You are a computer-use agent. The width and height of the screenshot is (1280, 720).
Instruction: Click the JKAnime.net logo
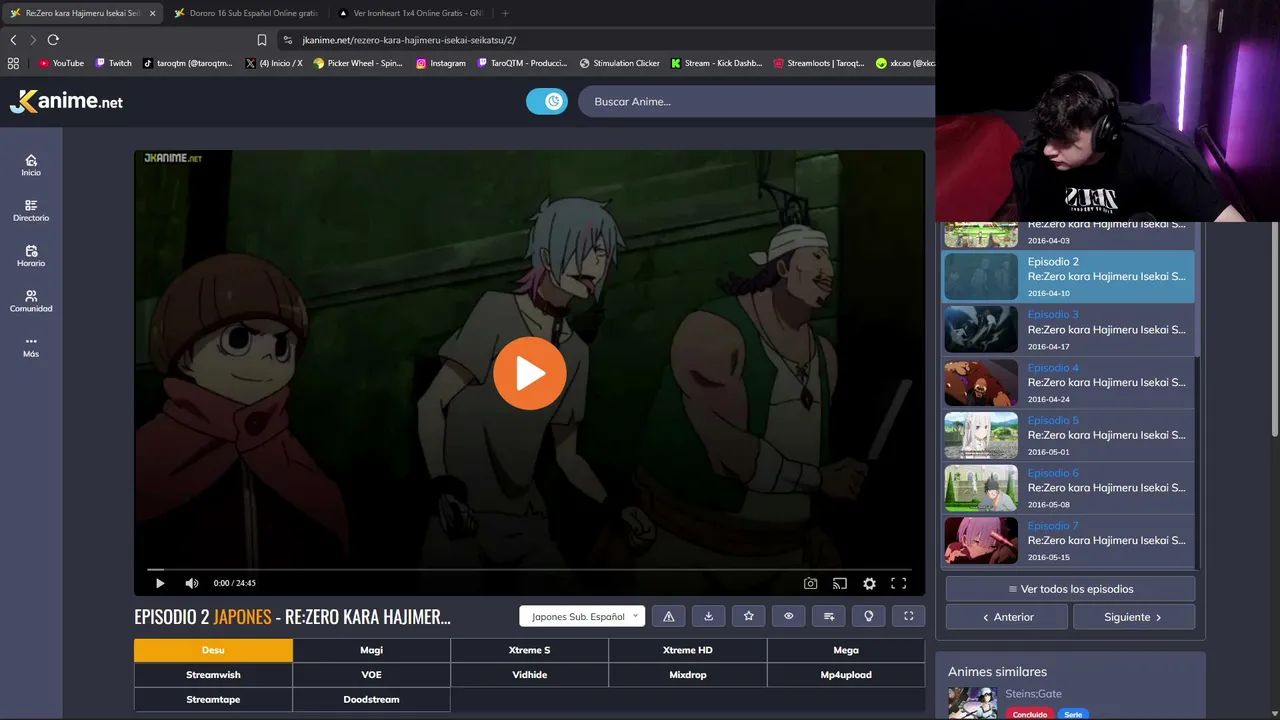pos(66,101)
